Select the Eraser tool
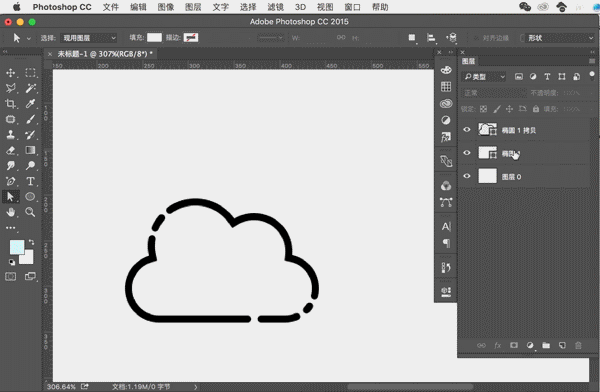Image resolution: width=600 pixels, height=392 pixels. tap(11, 150)
